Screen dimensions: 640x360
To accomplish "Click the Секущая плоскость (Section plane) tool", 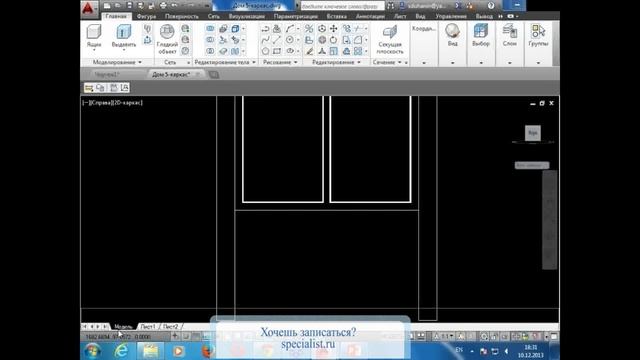I will [x=390, y=40].
